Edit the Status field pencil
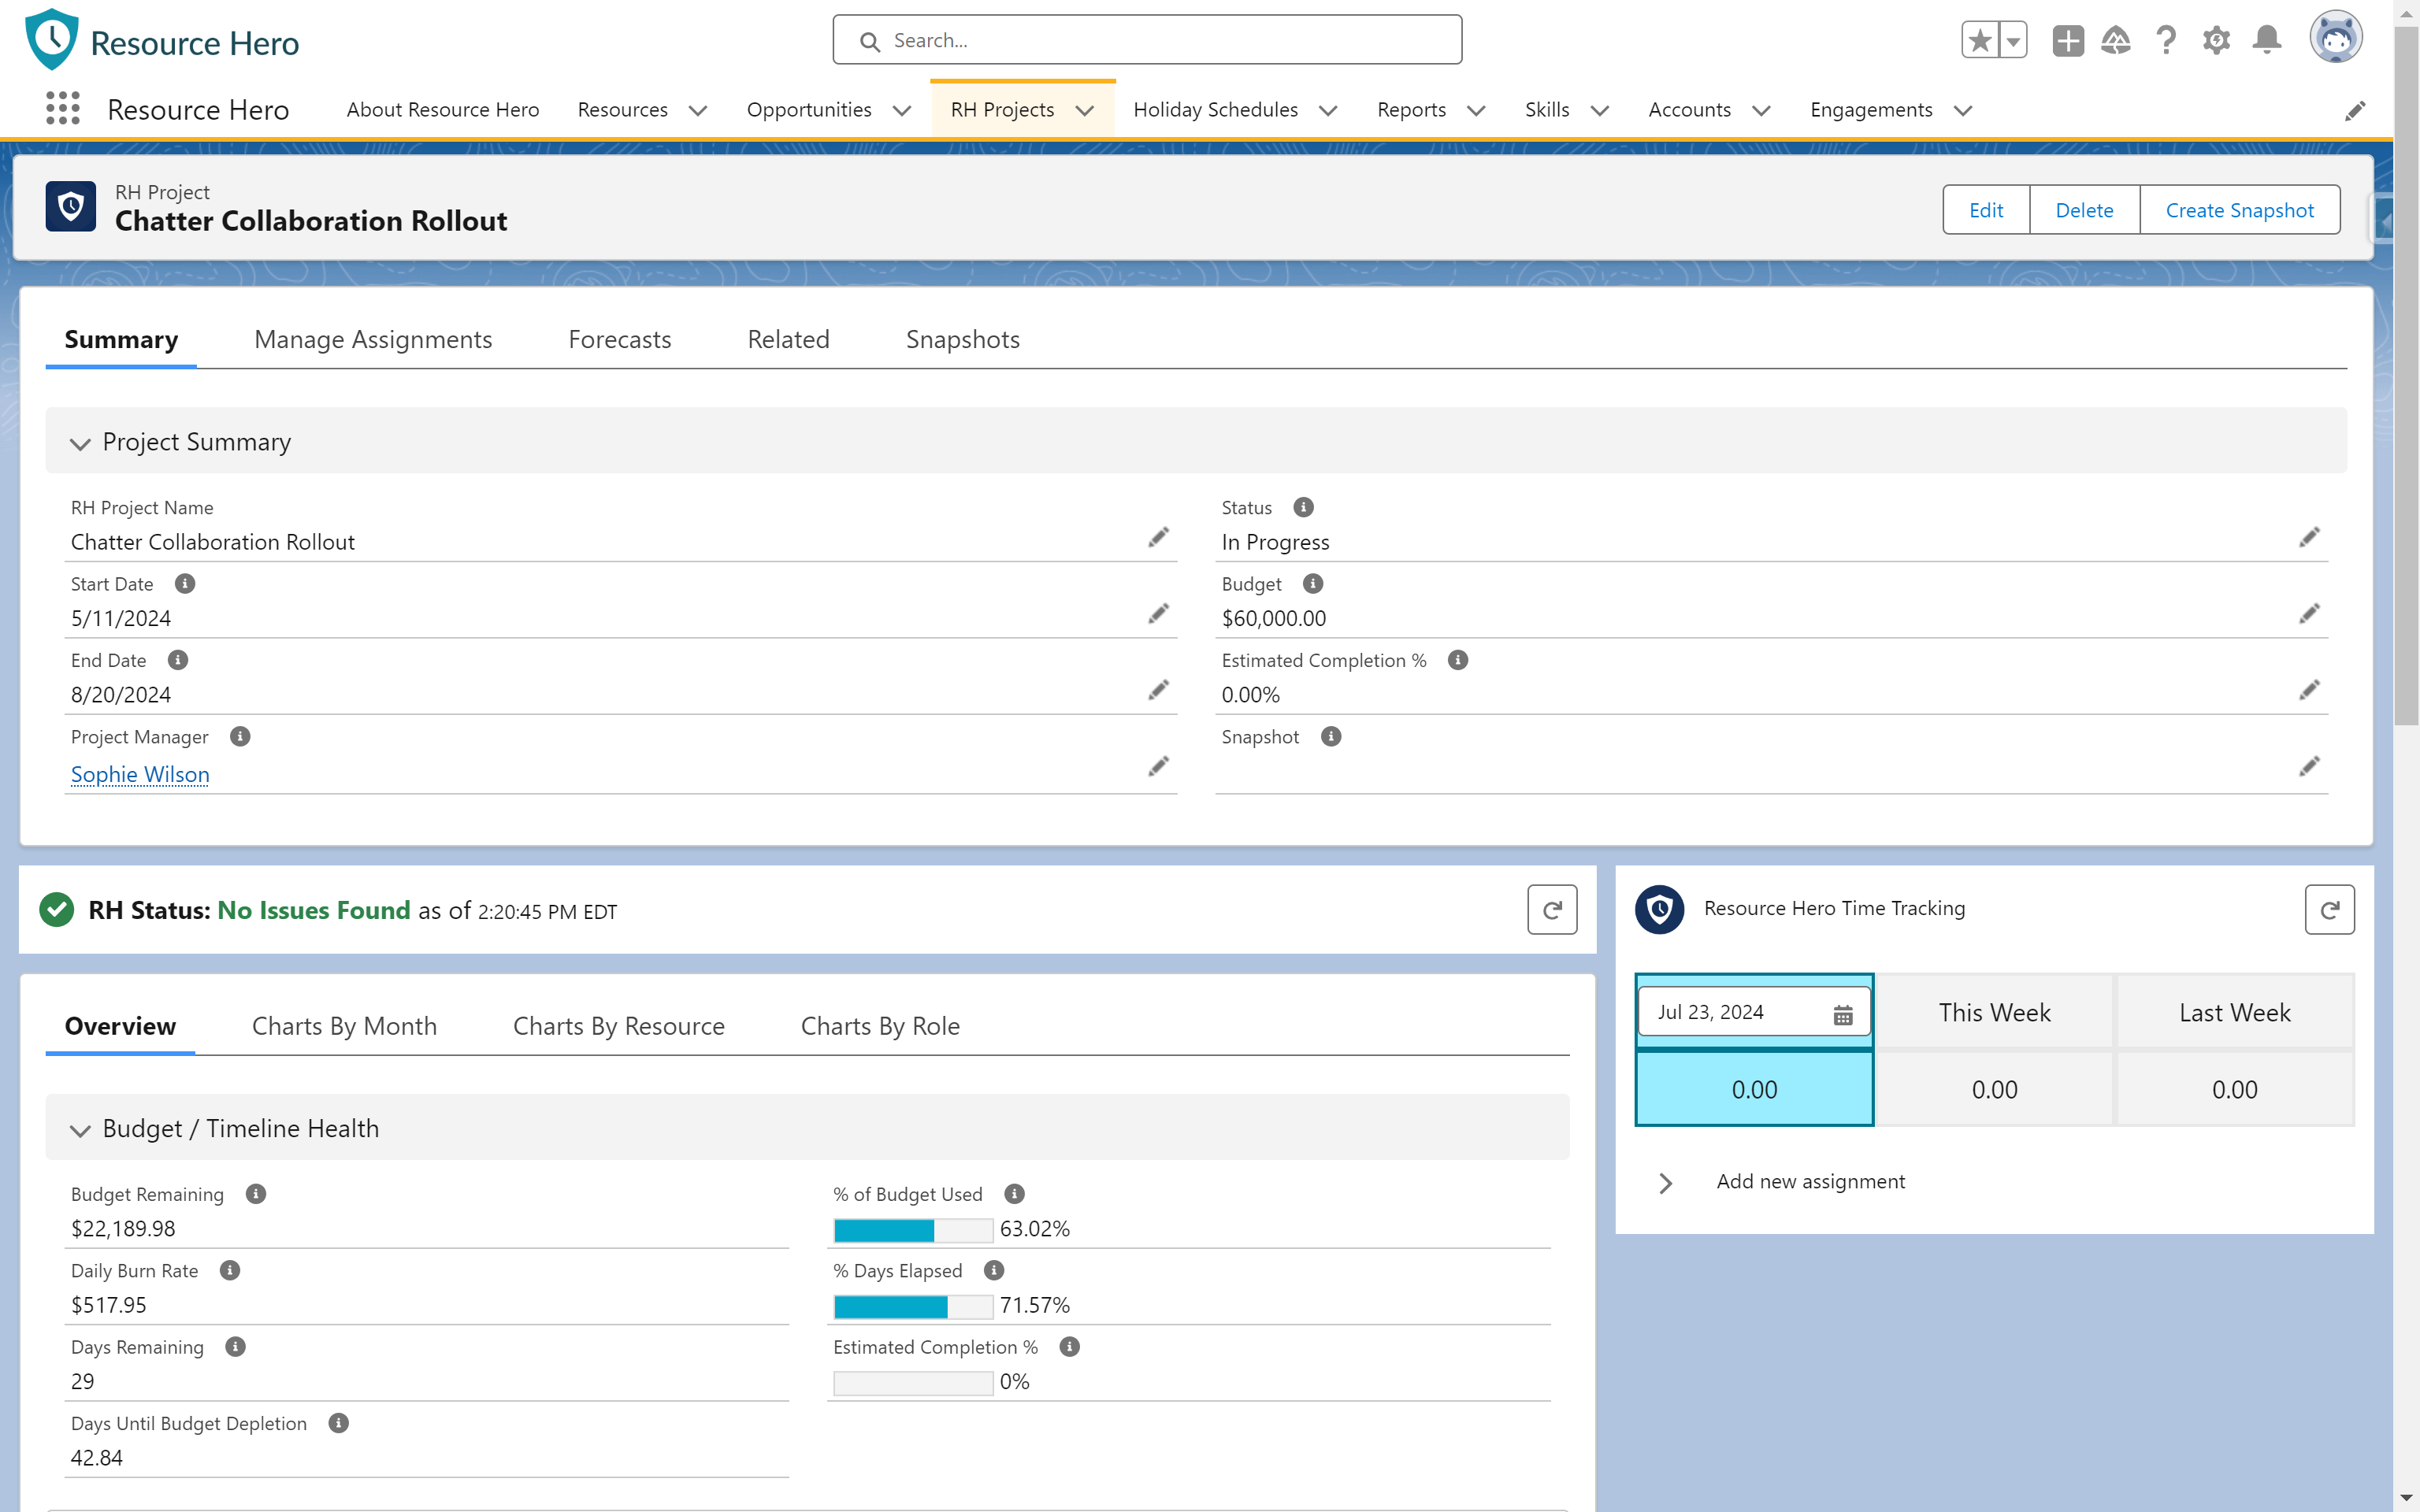 click(2309, 538)
